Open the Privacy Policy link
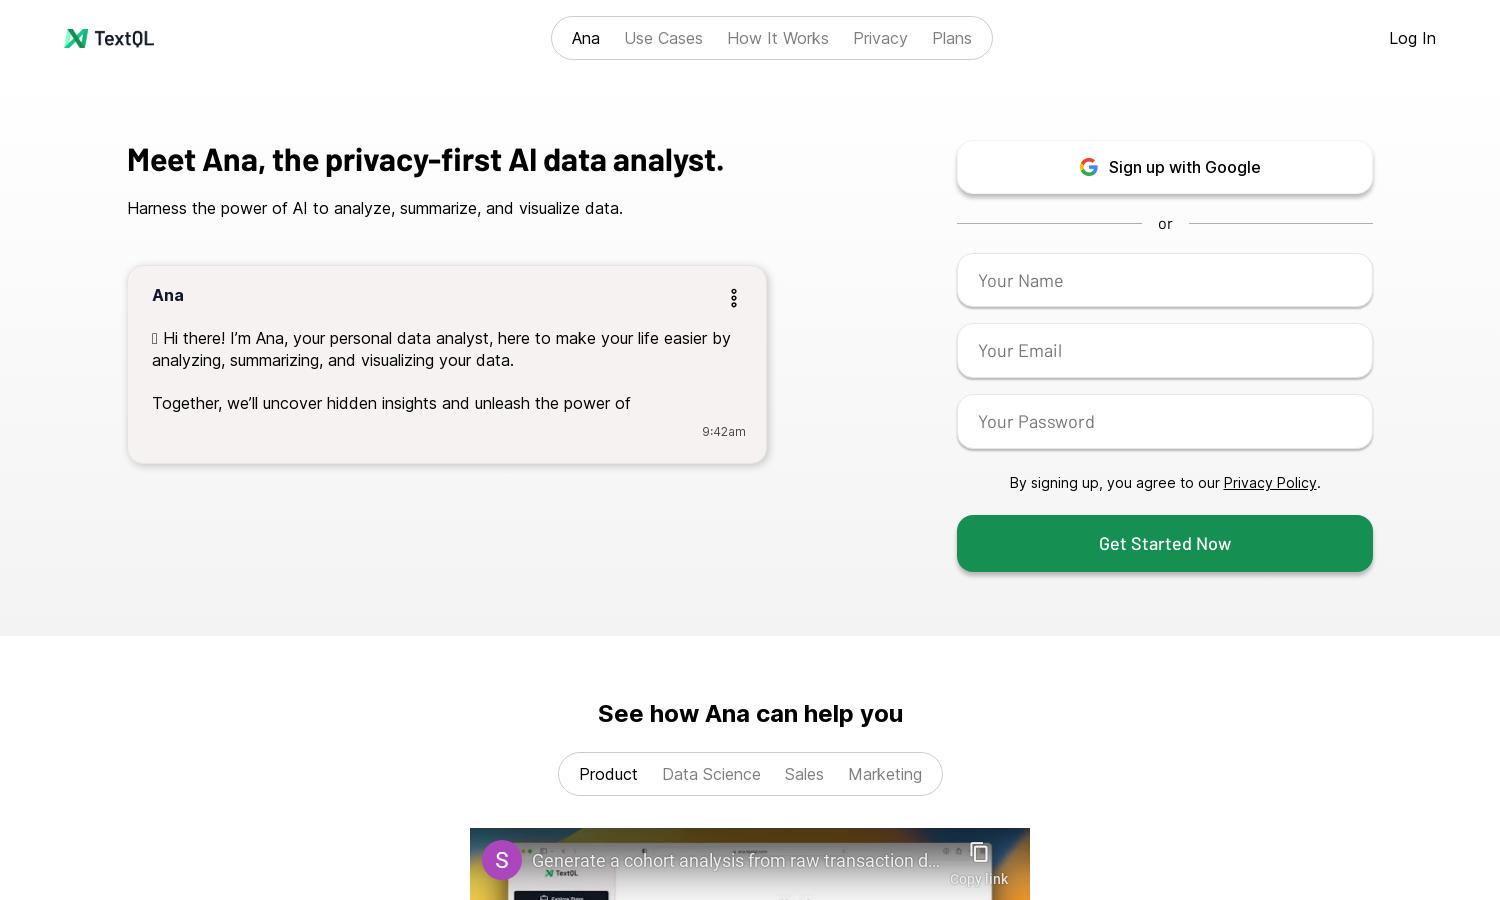Image resolution: width=1500 pixels, height=900 pixels. (x=1270, y=483)
